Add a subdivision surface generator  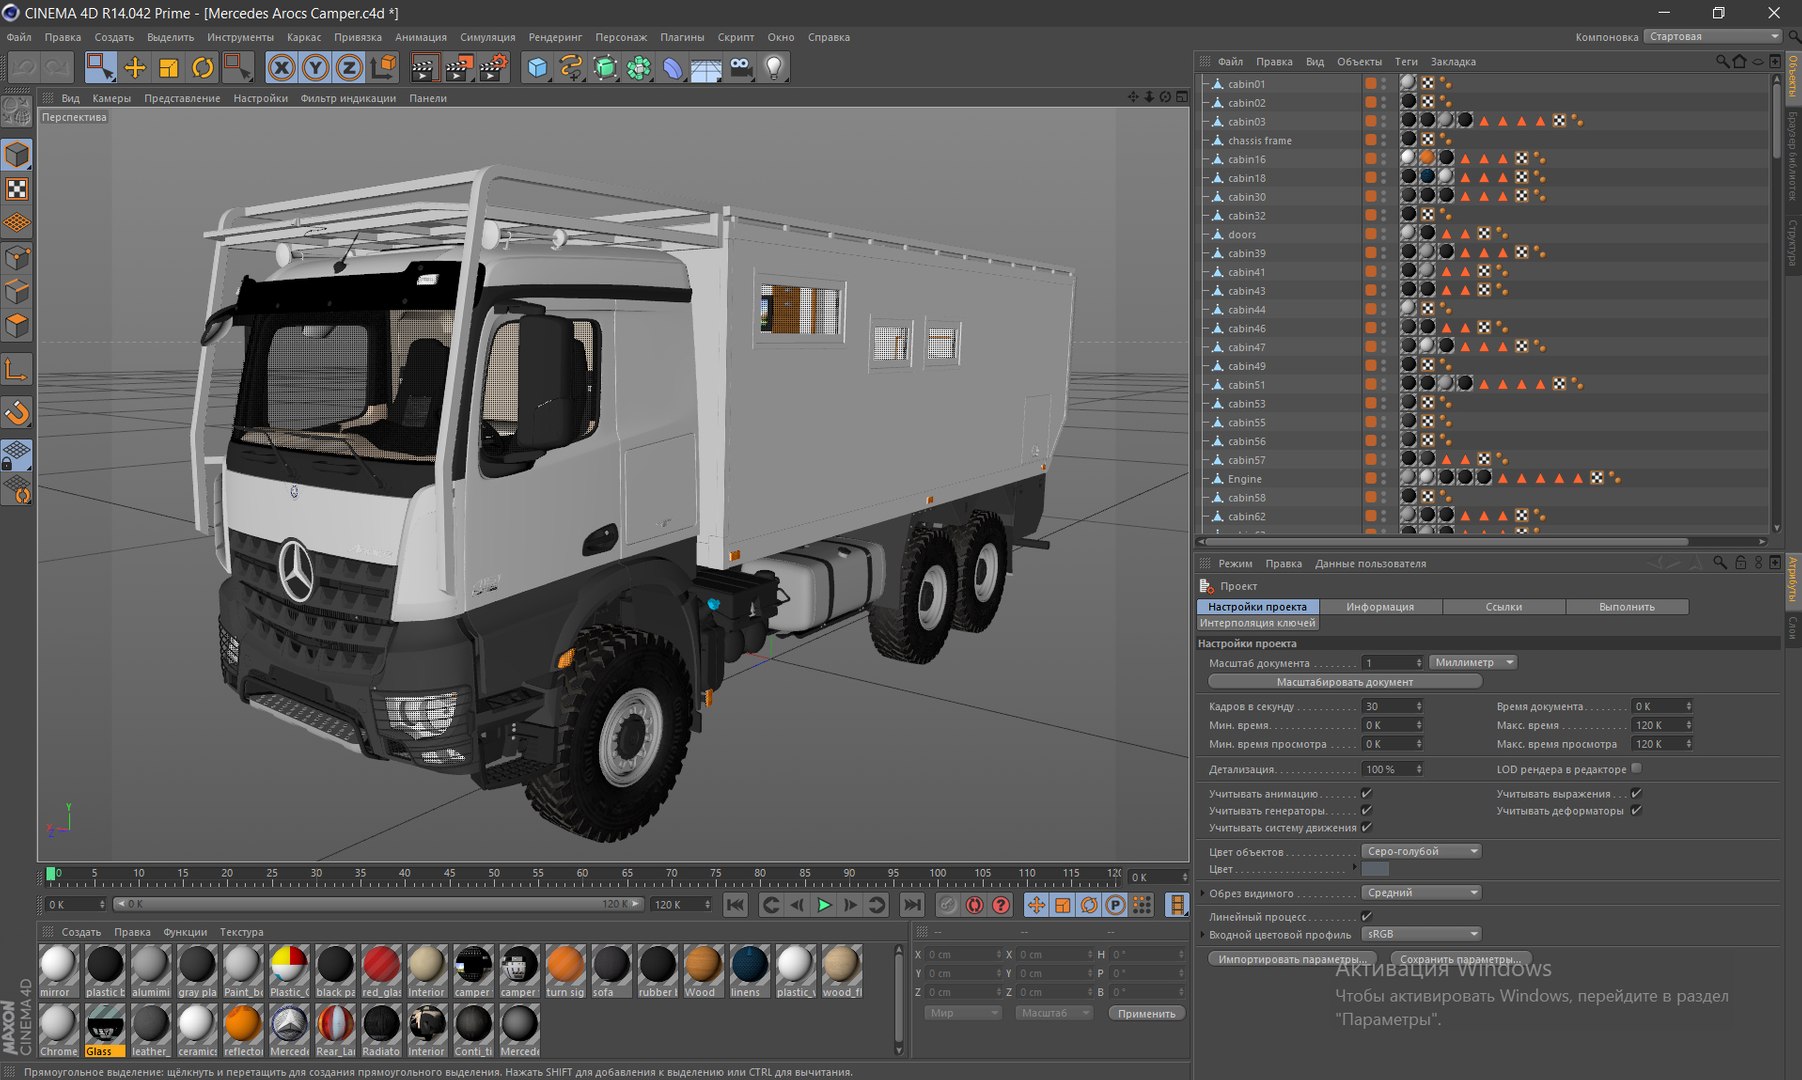[x=605, y=67]
